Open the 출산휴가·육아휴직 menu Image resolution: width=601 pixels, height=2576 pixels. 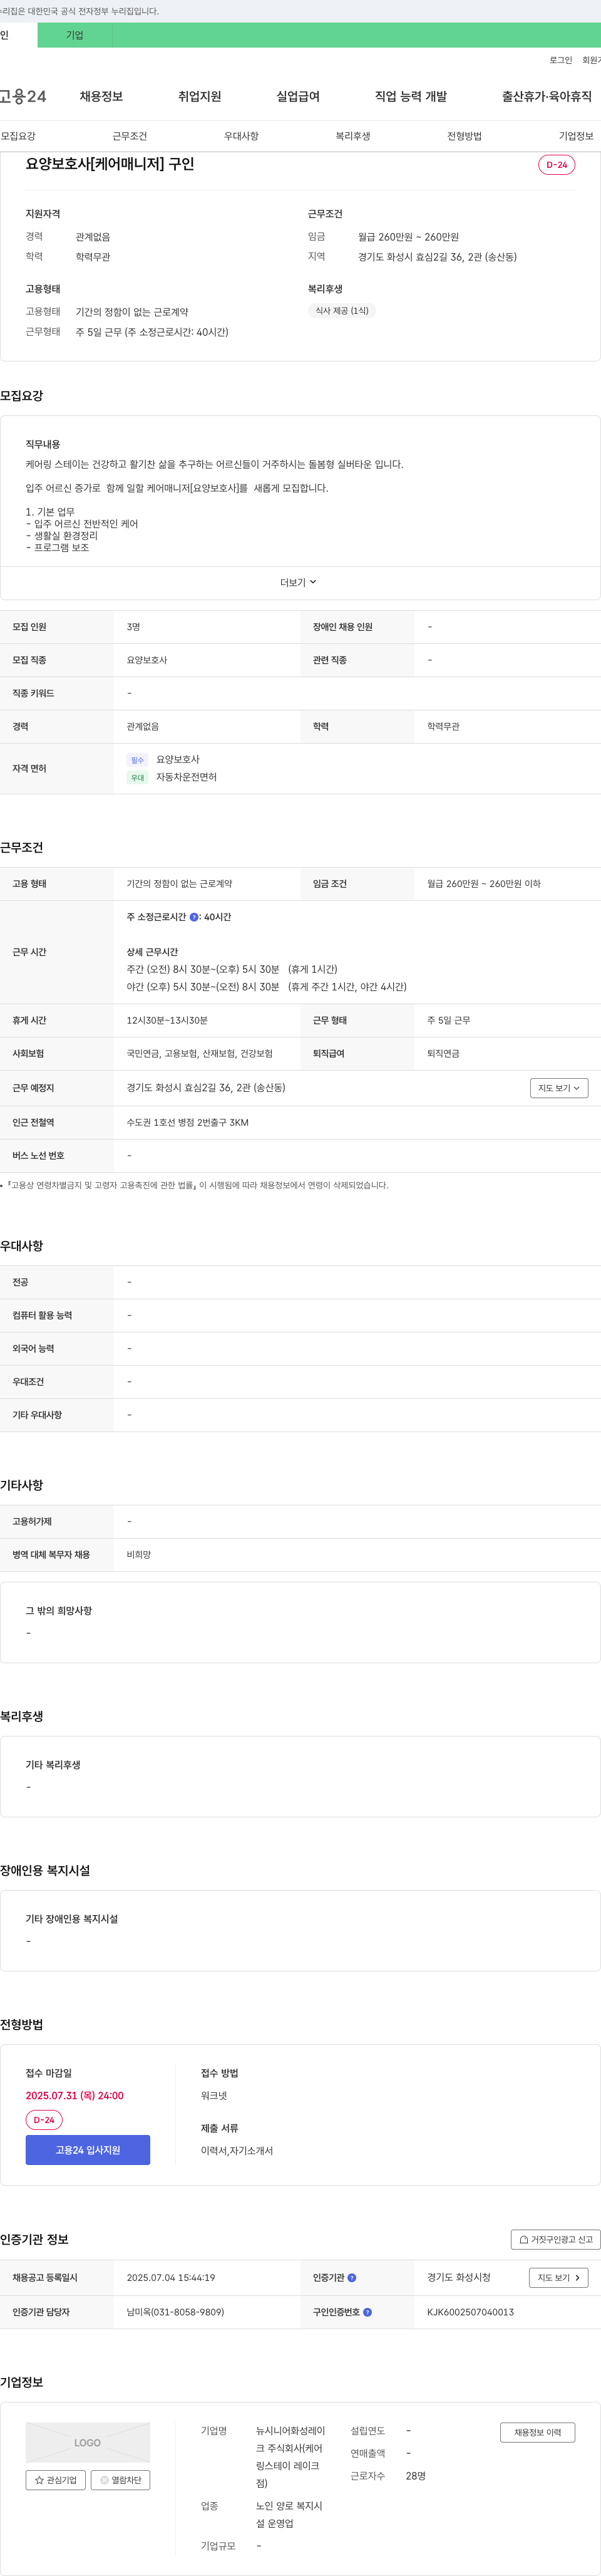(546, 96)
